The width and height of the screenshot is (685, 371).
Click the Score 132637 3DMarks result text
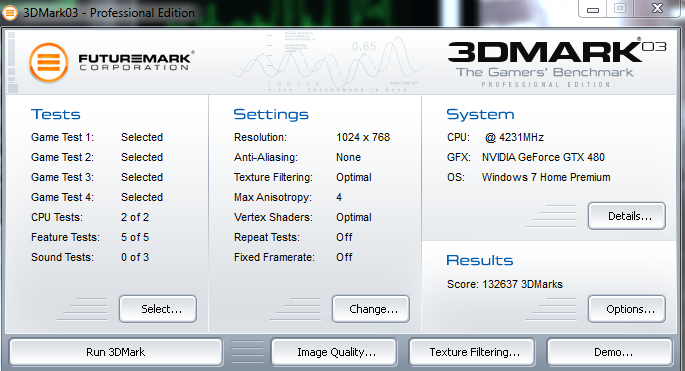click(x=505, y=284)
